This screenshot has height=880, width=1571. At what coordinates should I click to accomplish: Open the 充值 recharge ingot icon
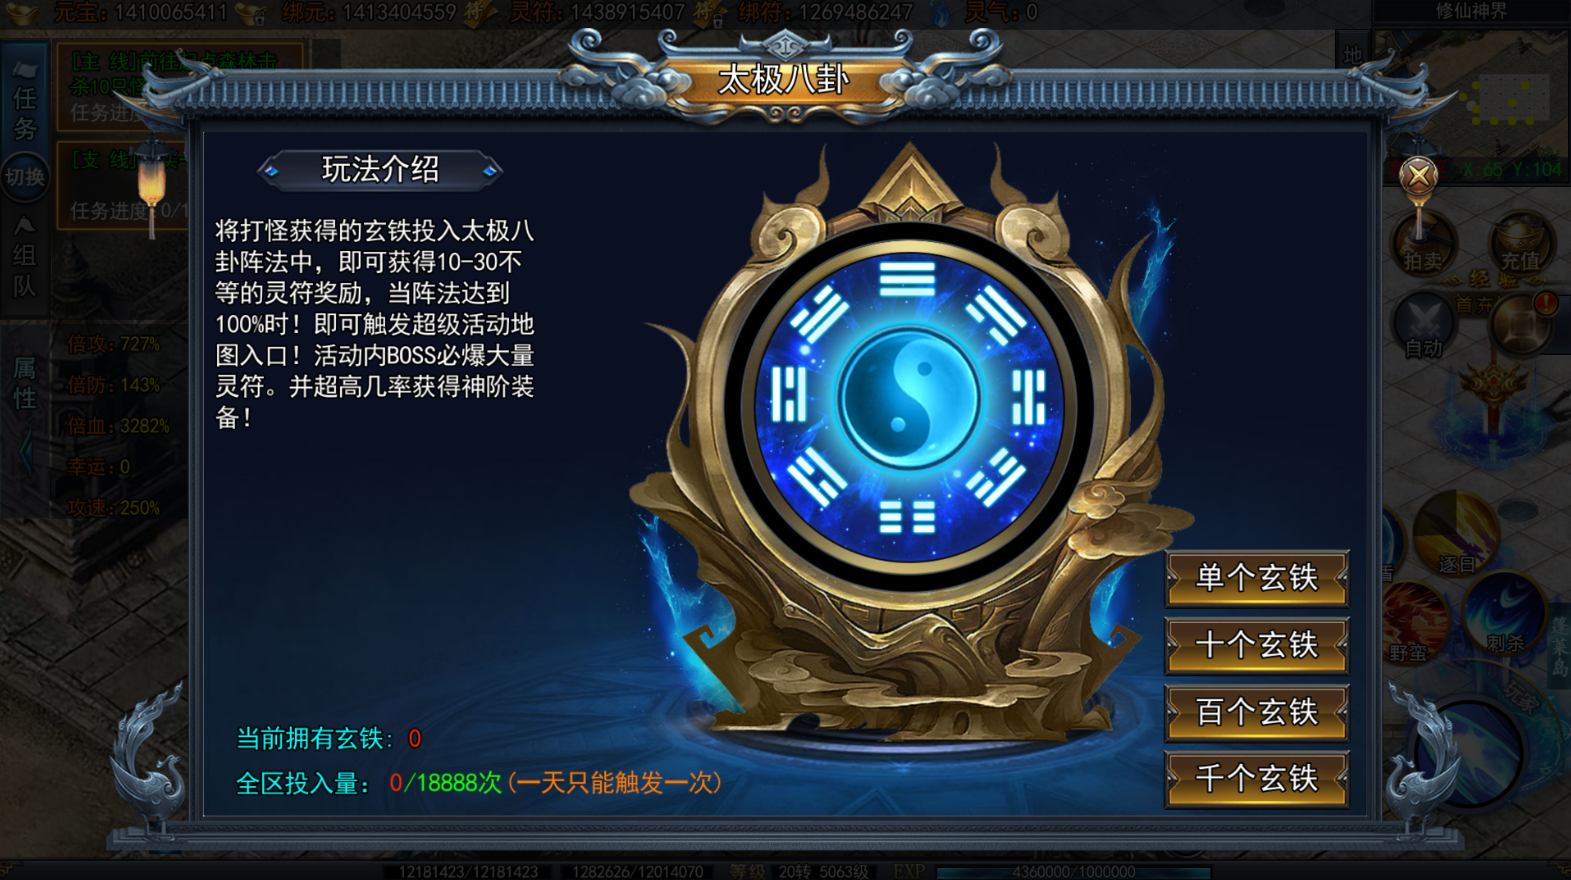tap(1520, 243)
